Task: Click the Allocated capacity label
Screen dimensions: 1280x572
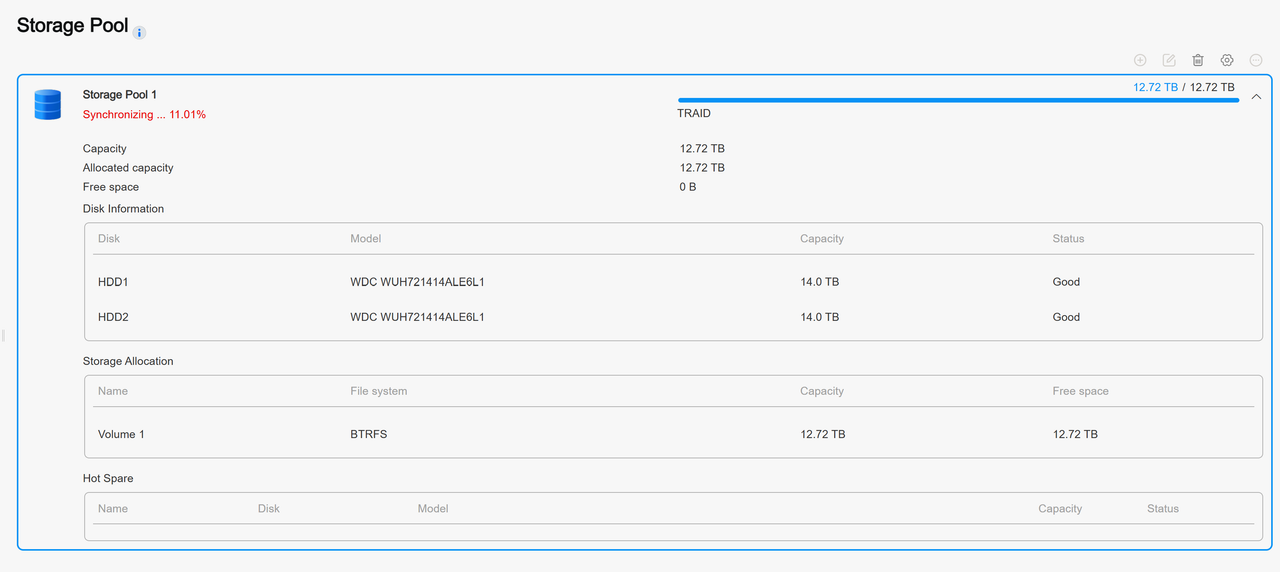Action: coord(128,168)
